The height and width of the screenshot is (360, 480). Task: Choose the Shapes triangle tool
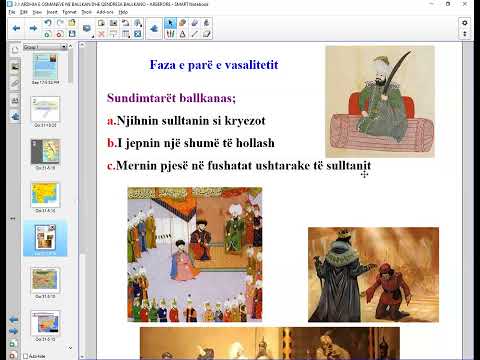click(x=183, y=34)
